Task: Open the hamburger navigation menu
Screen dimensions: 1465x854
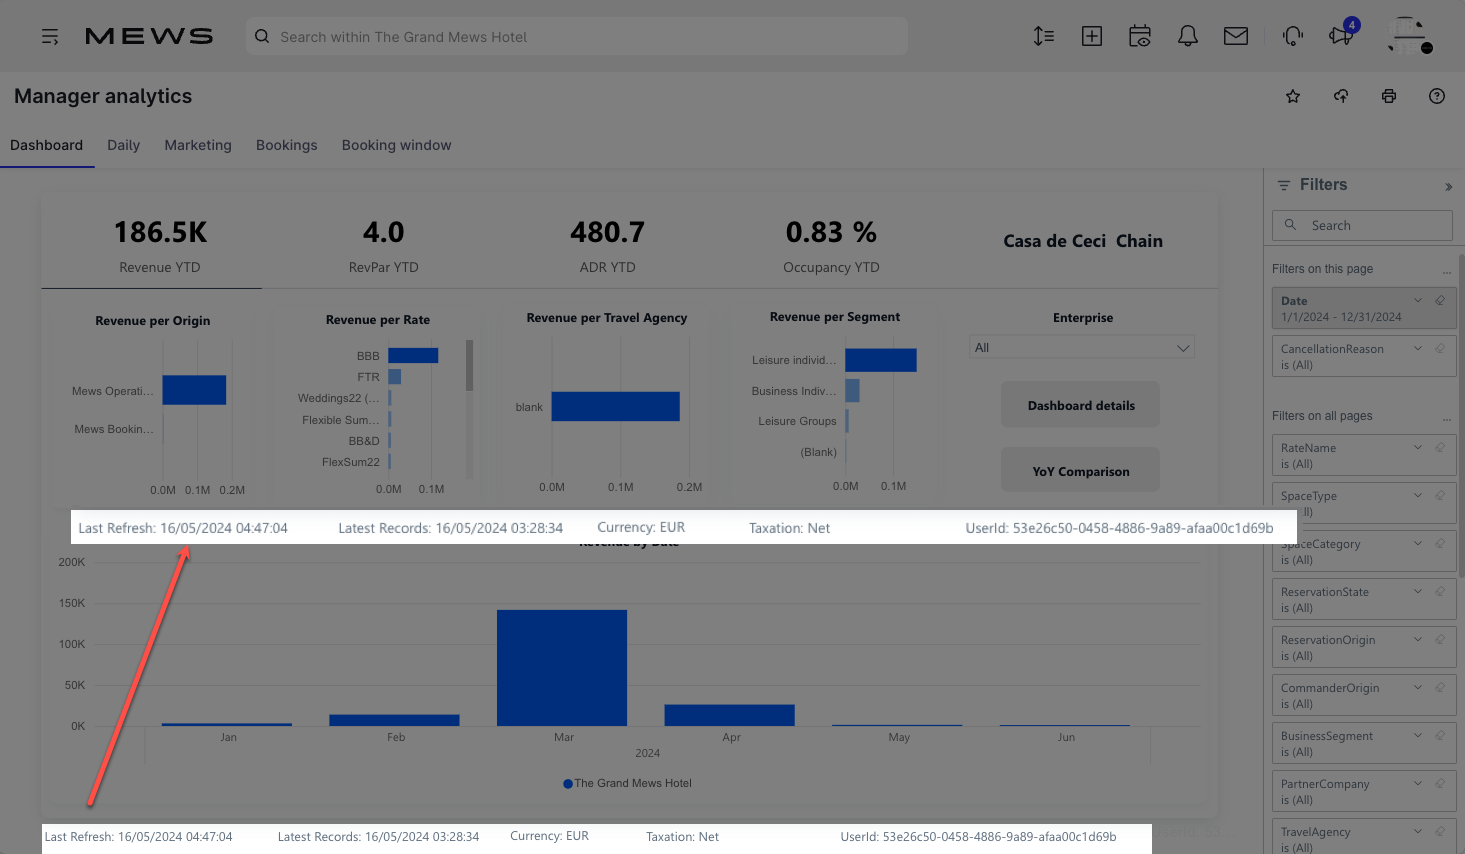Action: tap(50, 37)
